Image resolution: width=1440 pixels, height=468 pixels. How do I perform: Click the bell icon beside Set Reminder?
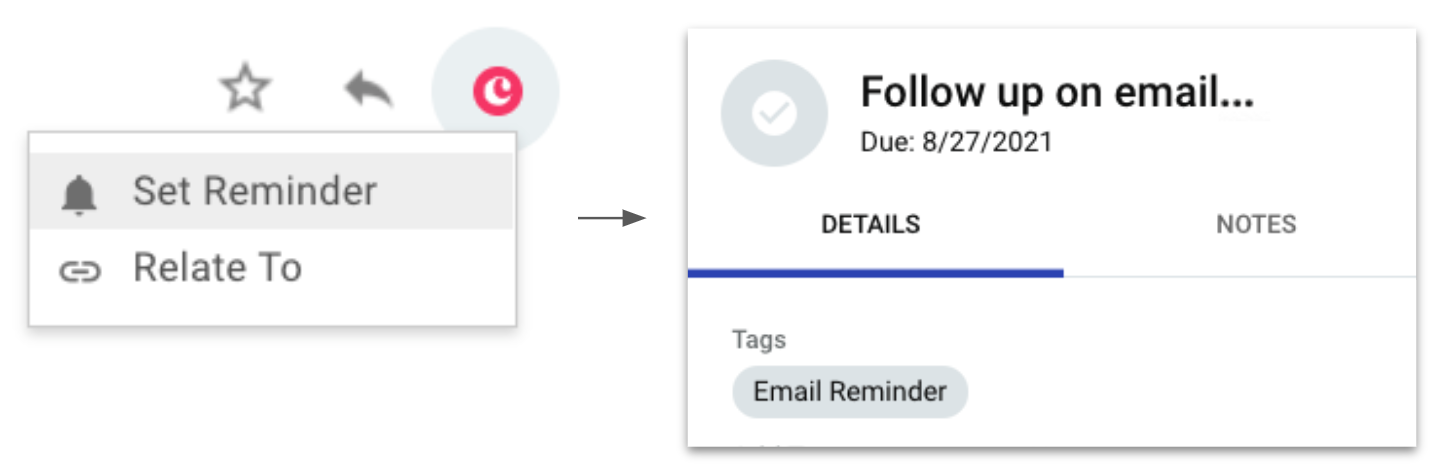pos(79,194)
